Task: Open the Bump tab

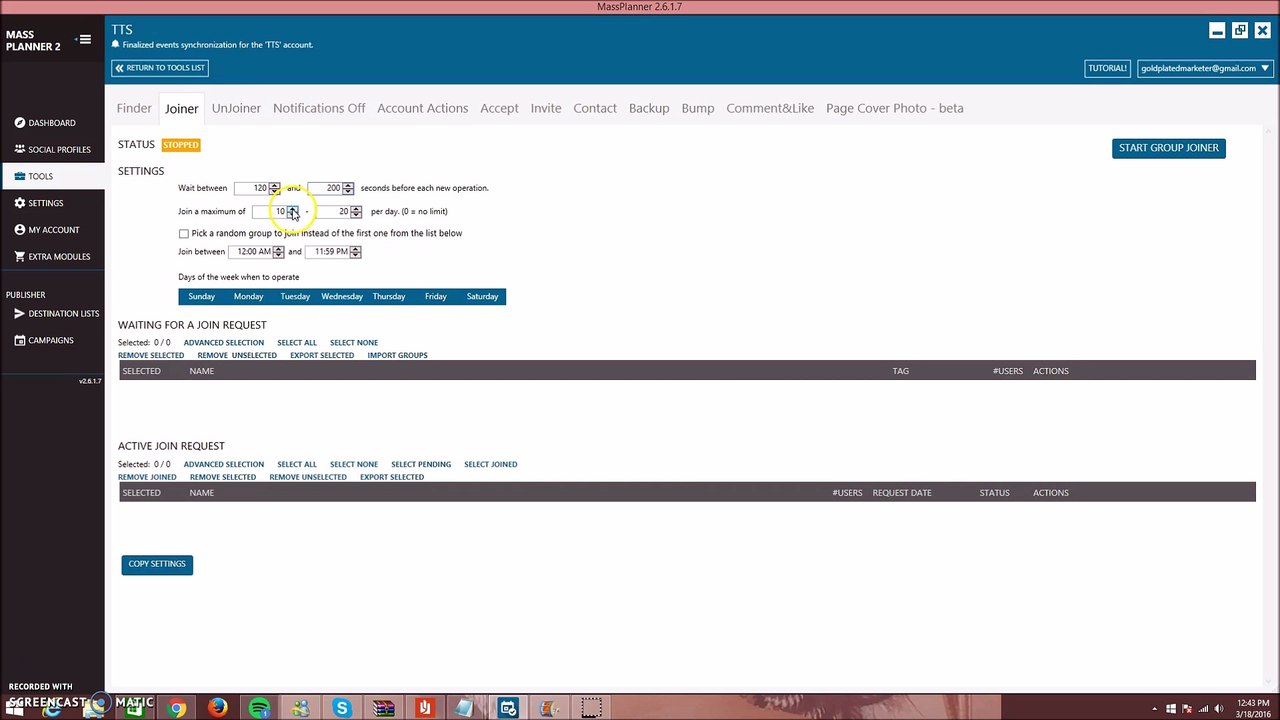Action: point(698,108)
